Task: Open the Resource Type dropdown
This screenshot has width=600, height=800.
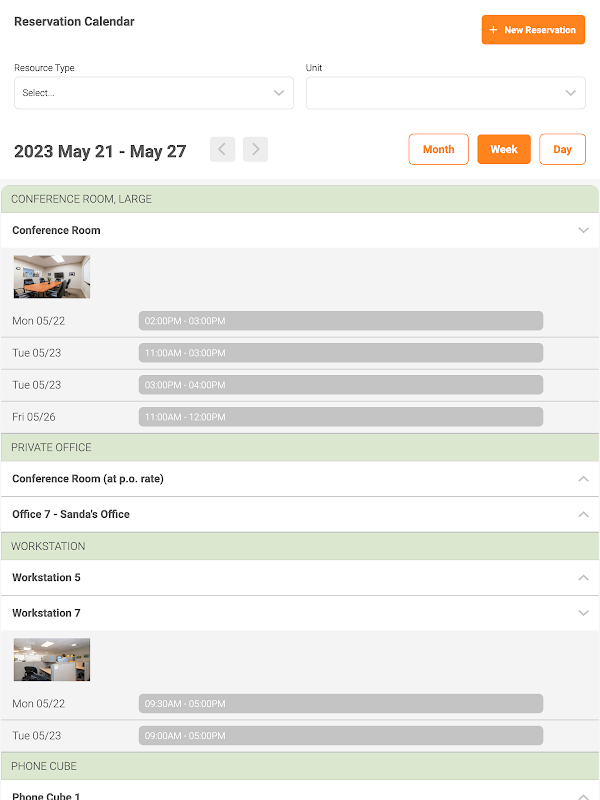Action: point(154,93)
